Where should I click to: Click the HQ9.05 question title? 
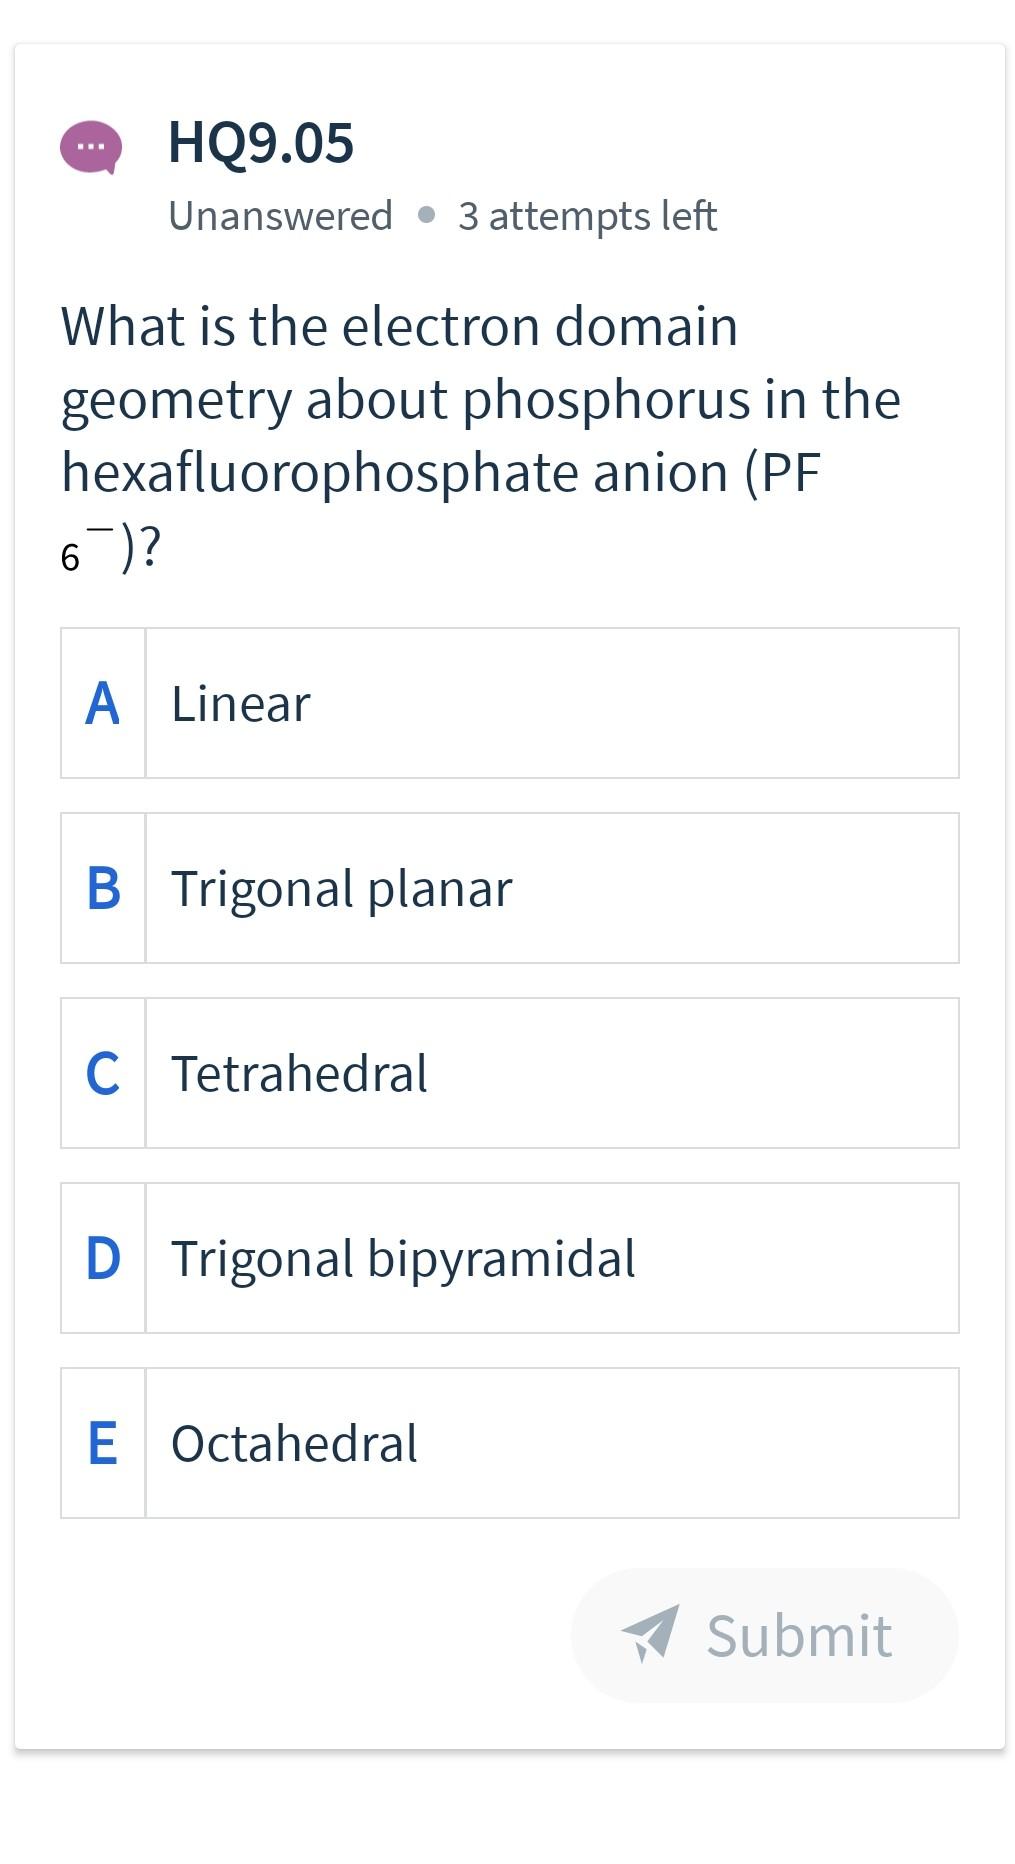coord(261,142)
